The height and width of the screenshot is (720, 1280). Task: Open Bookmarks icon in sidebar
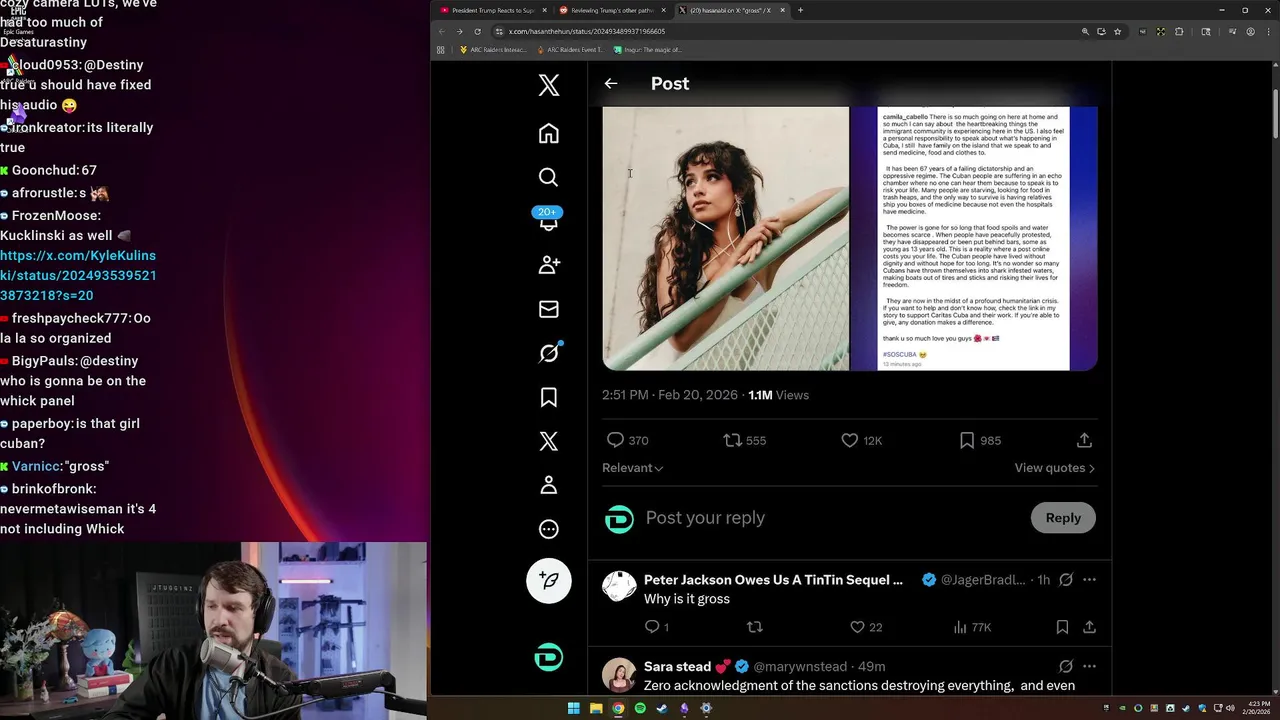click(x=548, y=397)
